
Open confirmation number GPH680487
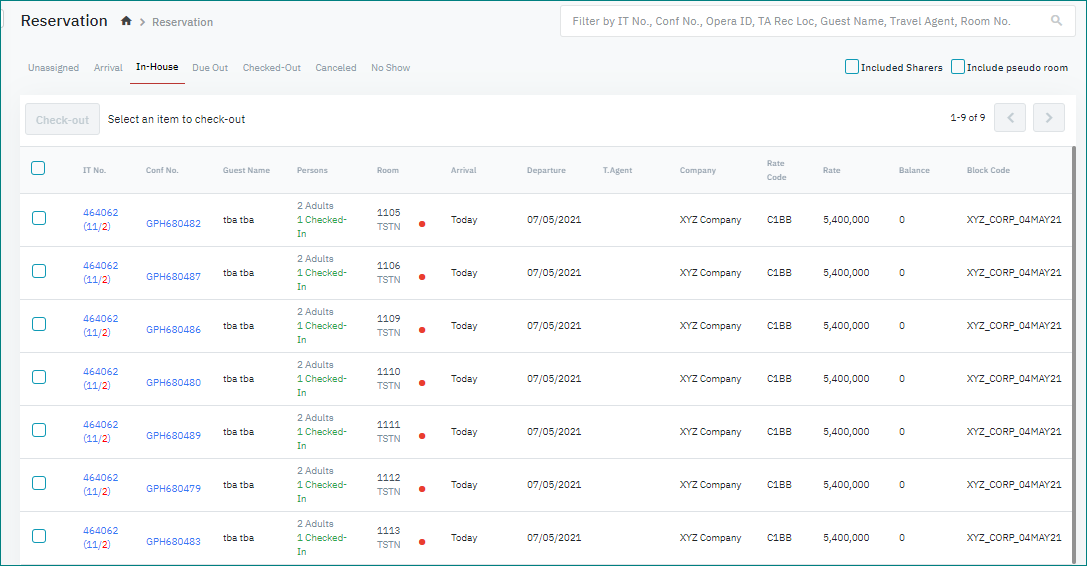click(x=173, y=277)
